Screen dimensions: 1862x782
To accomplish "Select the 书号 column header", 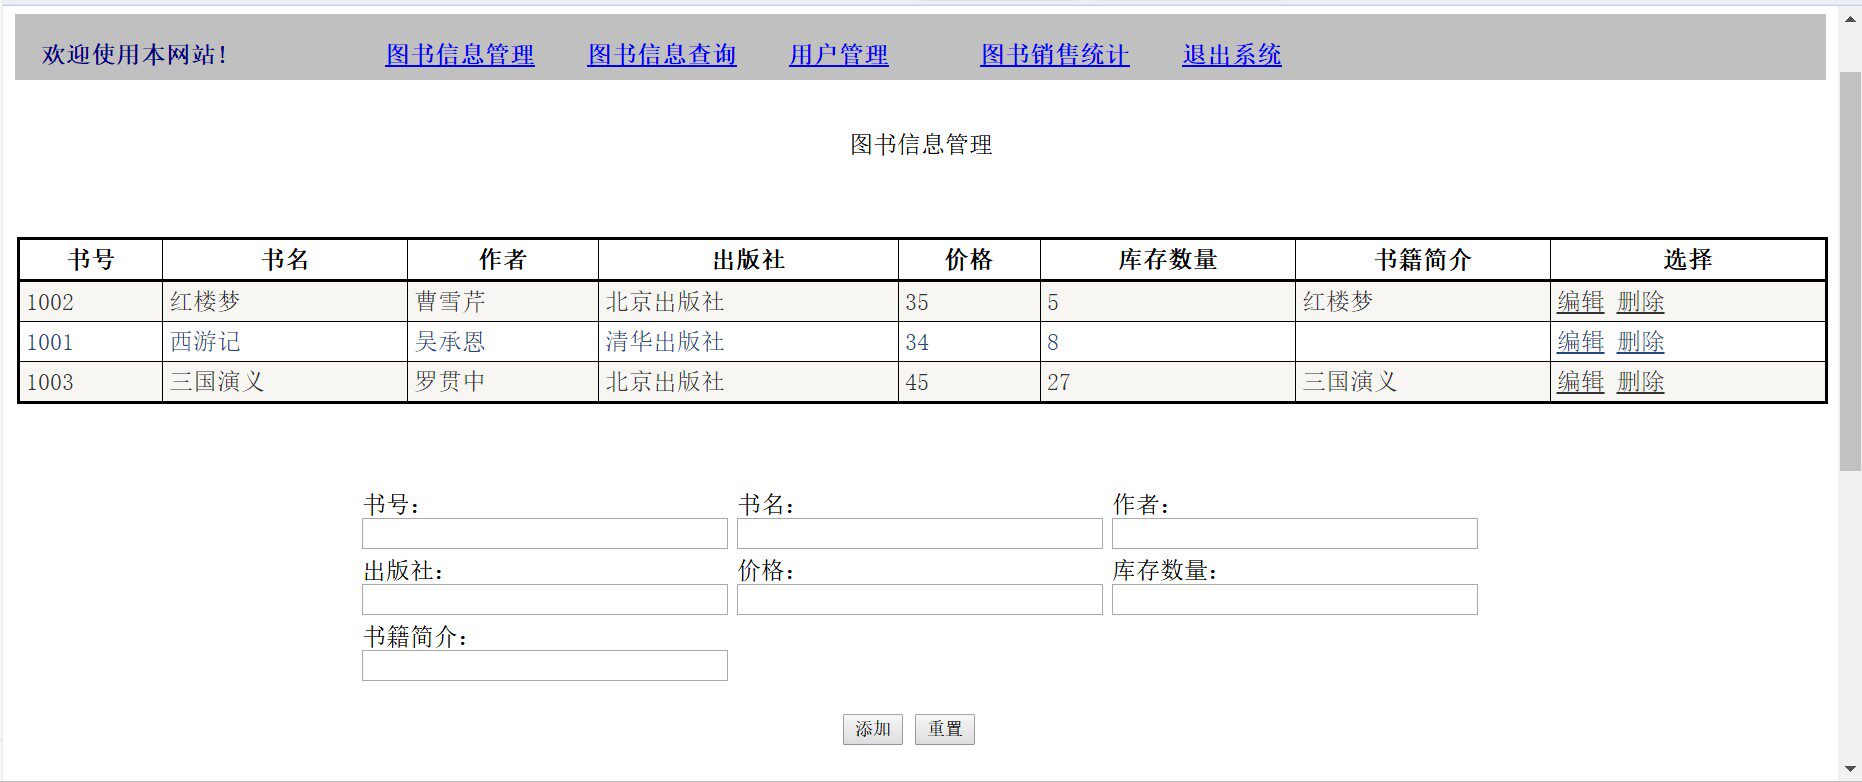I will (91, 260).
